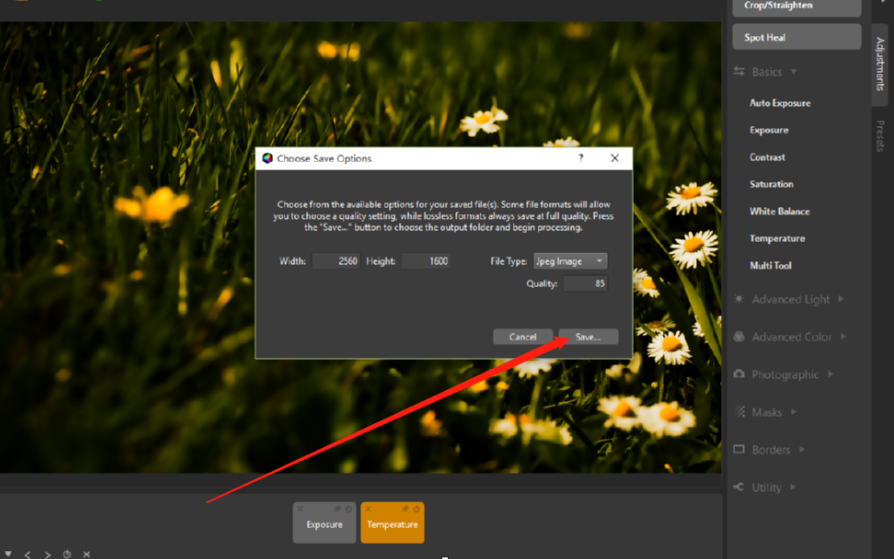
Task: Click the Width input field
Action: tap(336, 261)
